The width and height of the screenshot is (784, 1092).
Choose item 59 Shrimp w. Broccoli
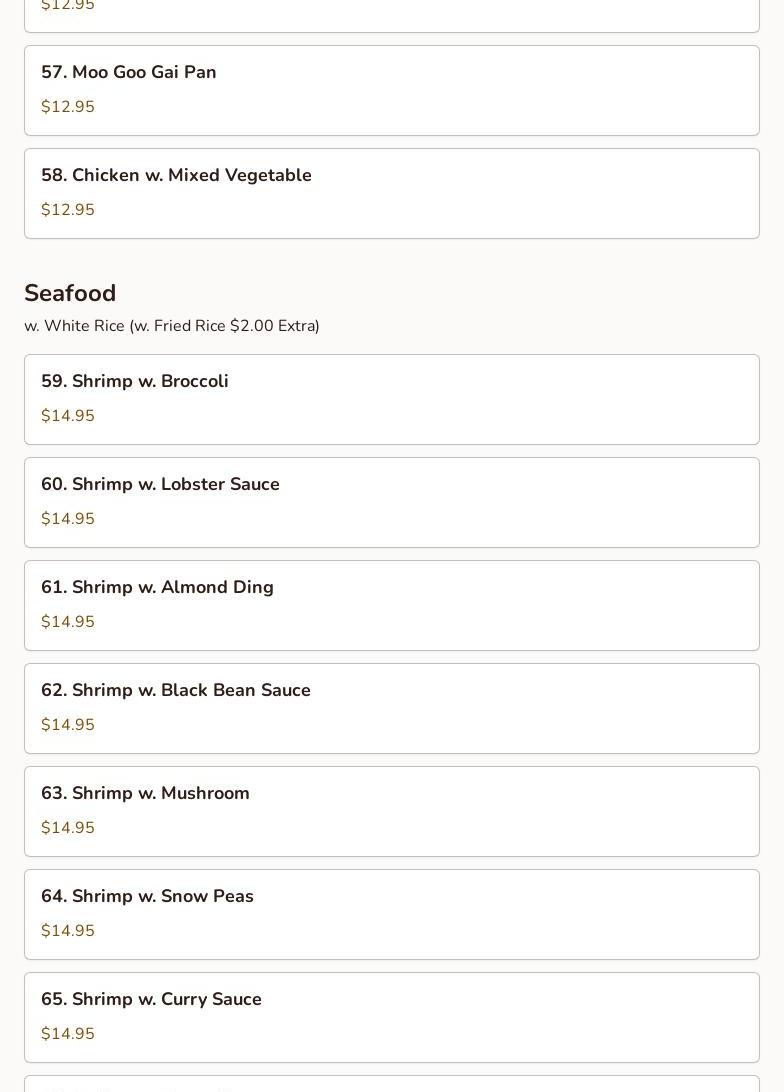(135, 381)
